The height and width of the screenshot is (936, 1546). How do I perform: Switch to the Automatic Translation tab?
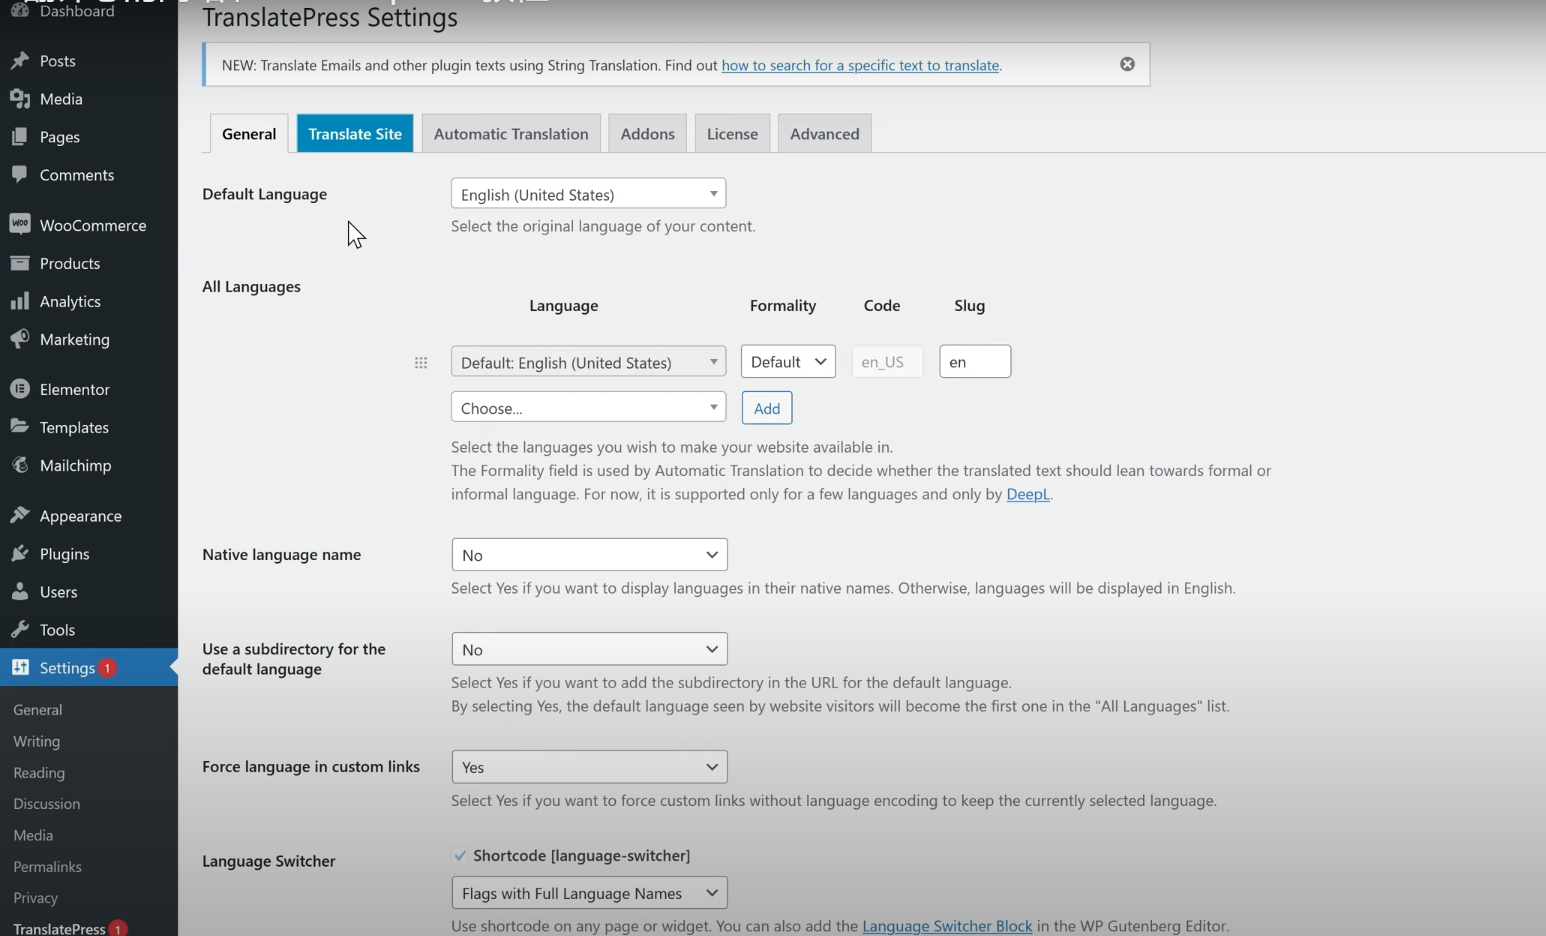click(x=511, y=134)
